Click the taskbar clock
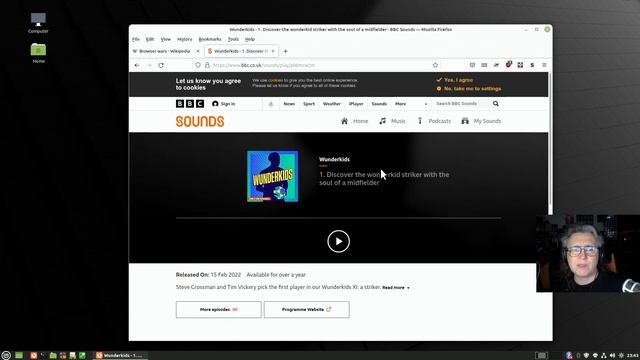The width and height of the screenshot is (640, 360). pos(633,356)
